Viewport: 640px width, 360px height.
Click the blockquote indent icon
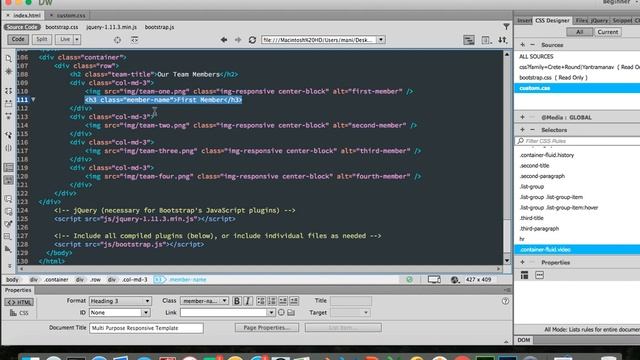coord(294,301)
